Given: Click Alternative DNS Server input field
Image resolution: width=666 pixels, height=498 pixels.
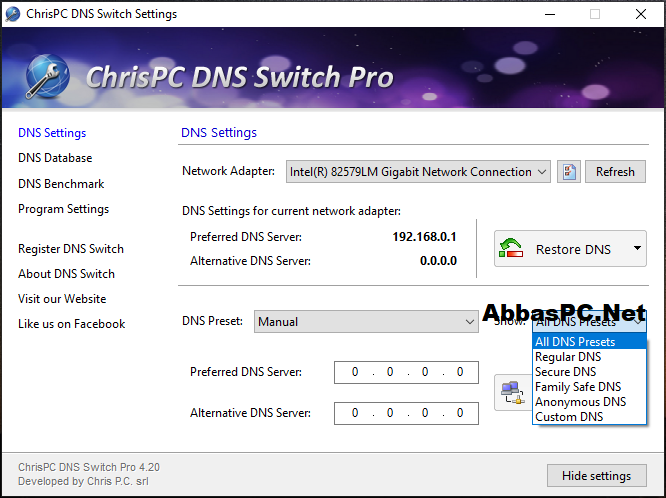Looking at the screenshot, I should [x=406, y=413].
